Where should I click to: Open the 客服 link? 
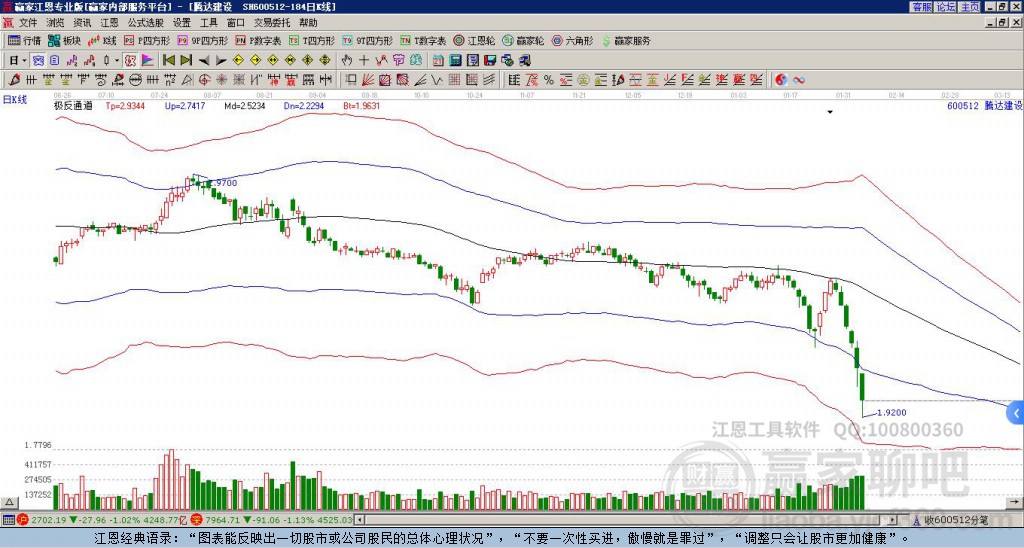[x=922, y=7]
